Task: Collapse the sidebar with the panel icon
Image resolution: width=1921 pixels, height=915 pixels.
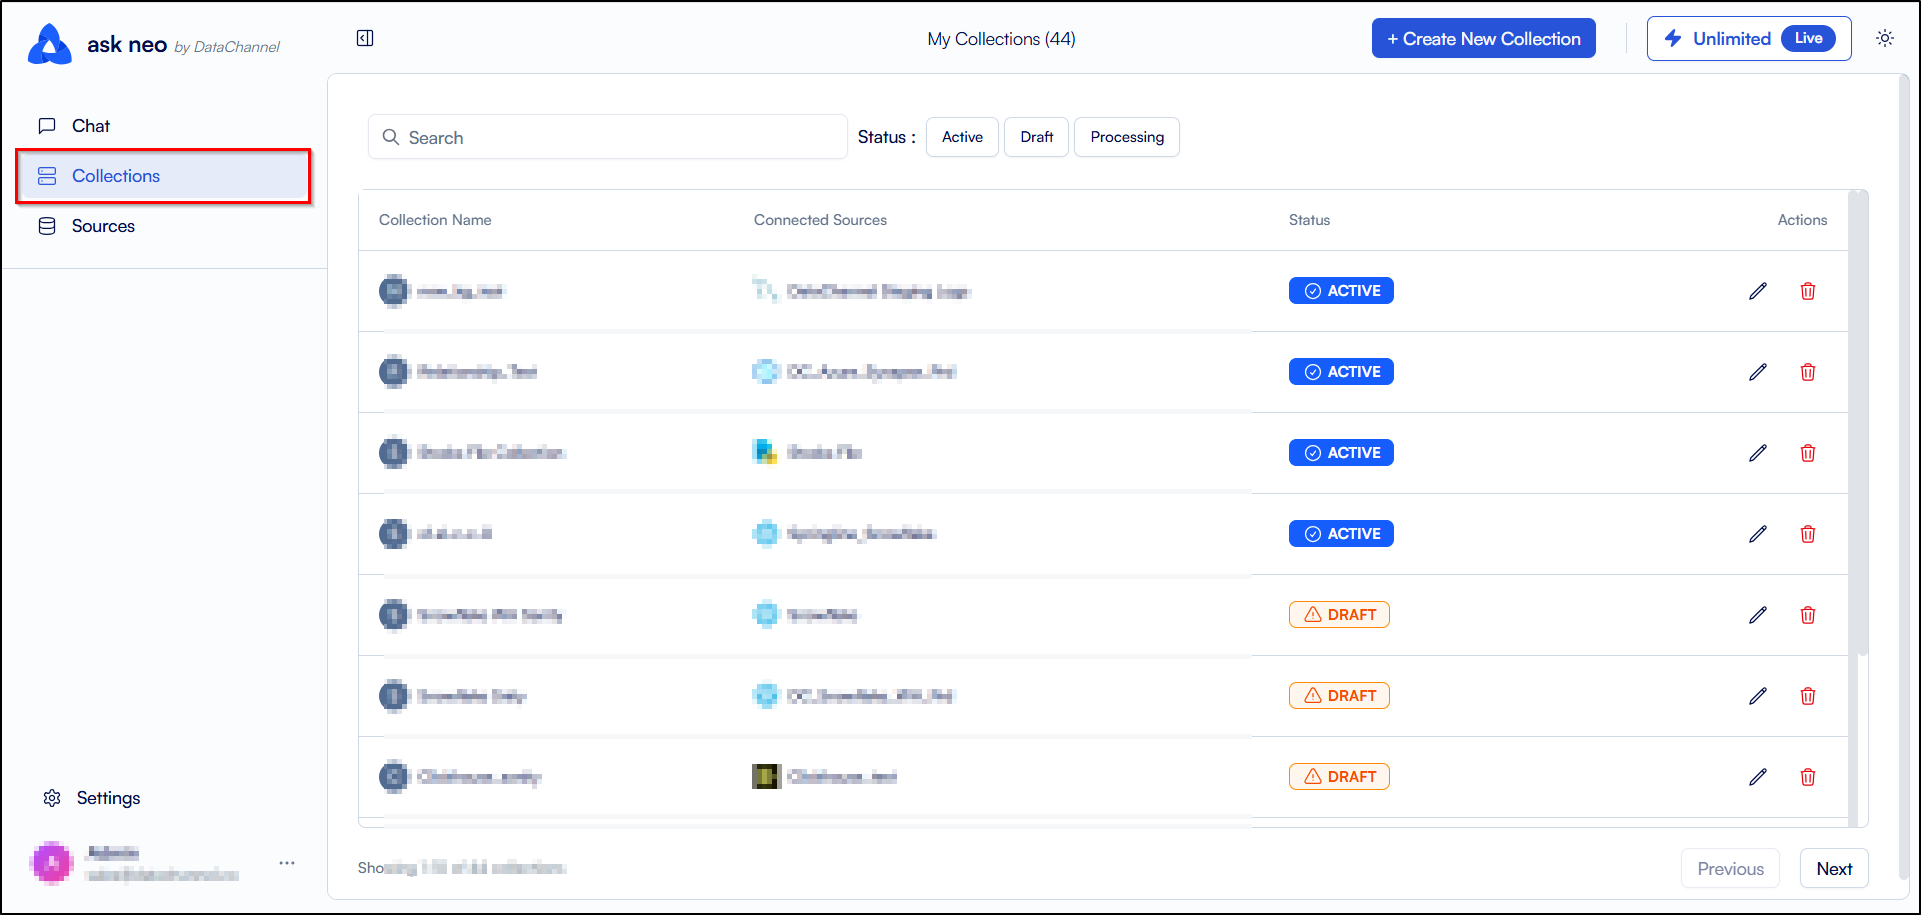Action: [365, 38]
